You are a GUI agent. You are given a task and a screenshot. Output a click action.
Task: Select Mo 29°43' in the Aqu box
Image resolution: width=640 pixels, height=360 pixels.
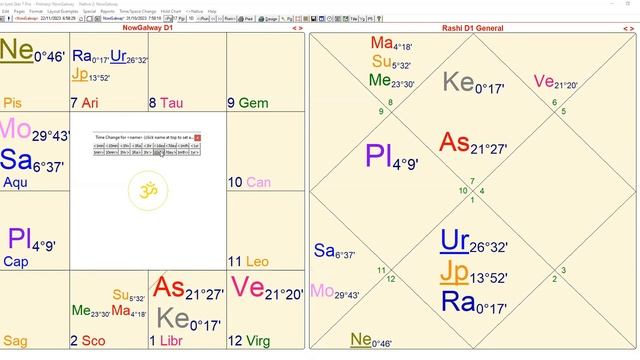[x=35, y=130]
